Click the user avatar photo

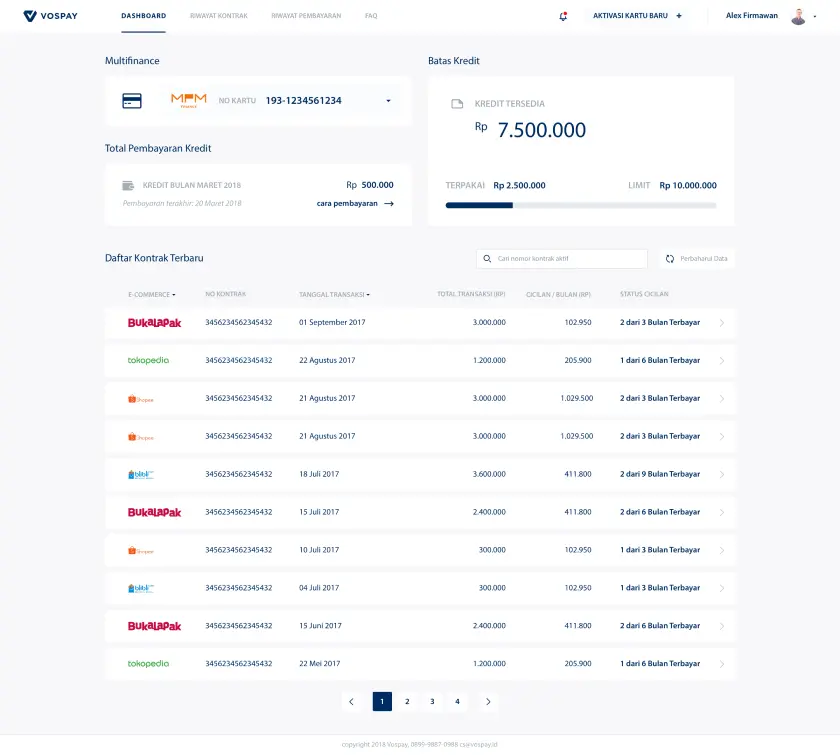tap(798, 16)
